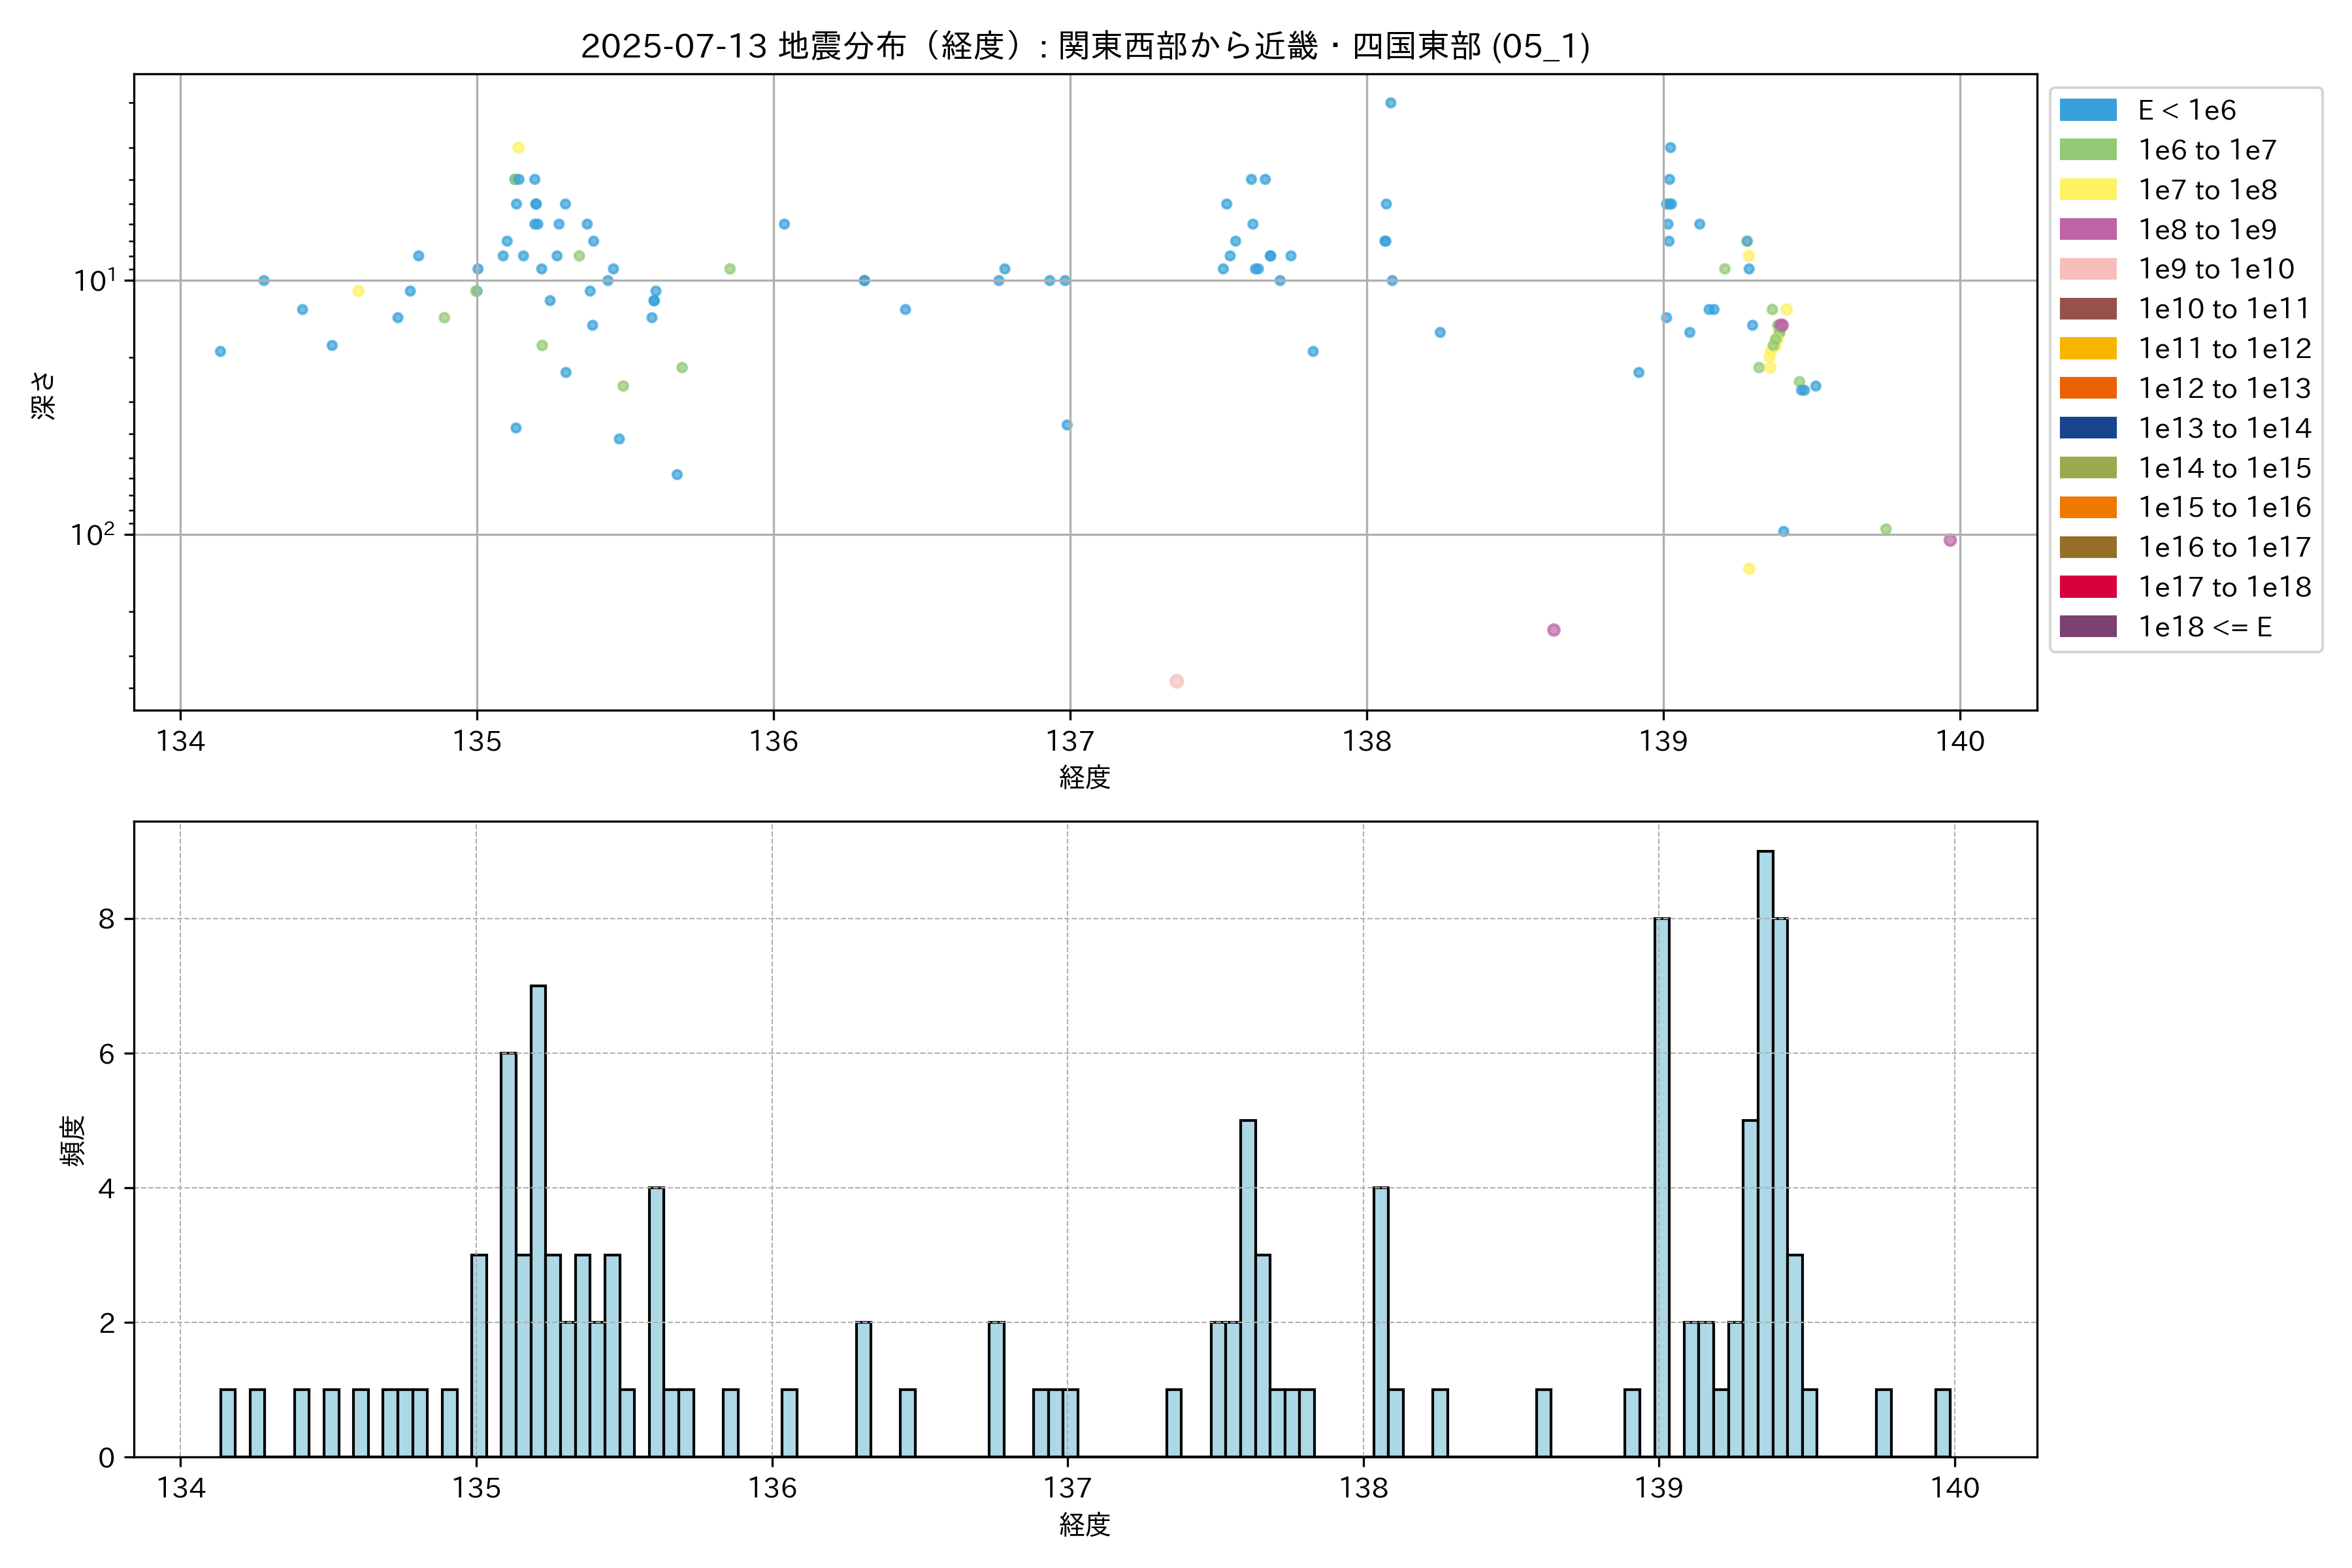The width and height of the screenshot is (2352, 1568).
Task: Click the '1e17 to 1e18' red legend swatch
Action: (2087, 587)
